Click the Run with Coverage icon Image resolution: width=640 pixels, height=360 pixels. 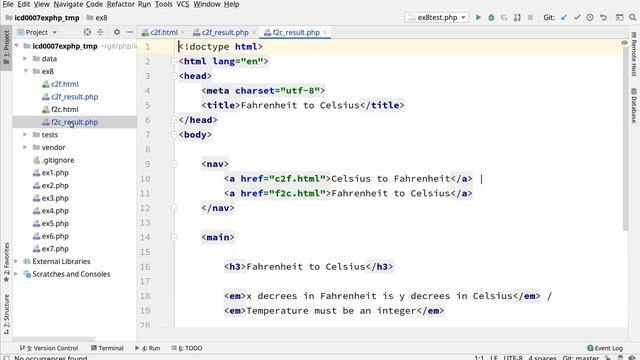point(504,18)
